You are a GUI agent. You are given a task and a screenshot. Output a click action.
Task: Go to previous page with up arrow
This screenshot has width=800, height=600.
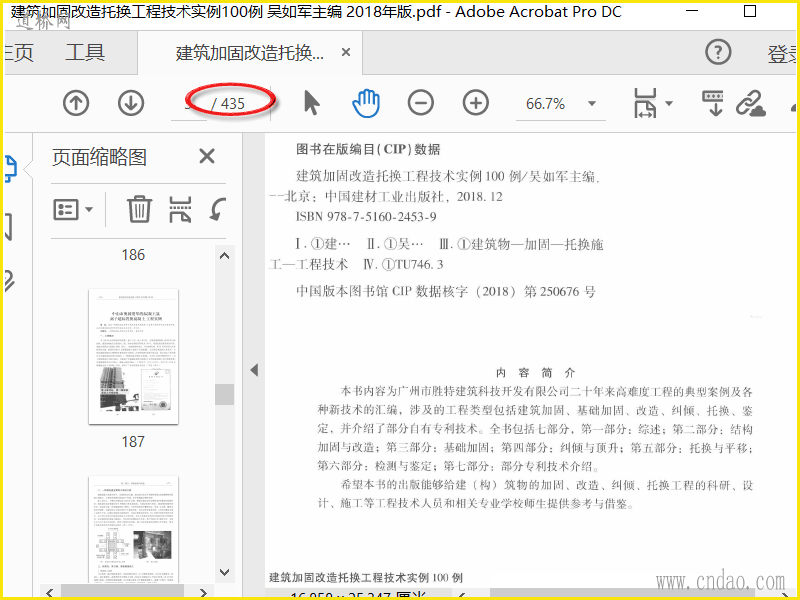[x=76, y=103]
